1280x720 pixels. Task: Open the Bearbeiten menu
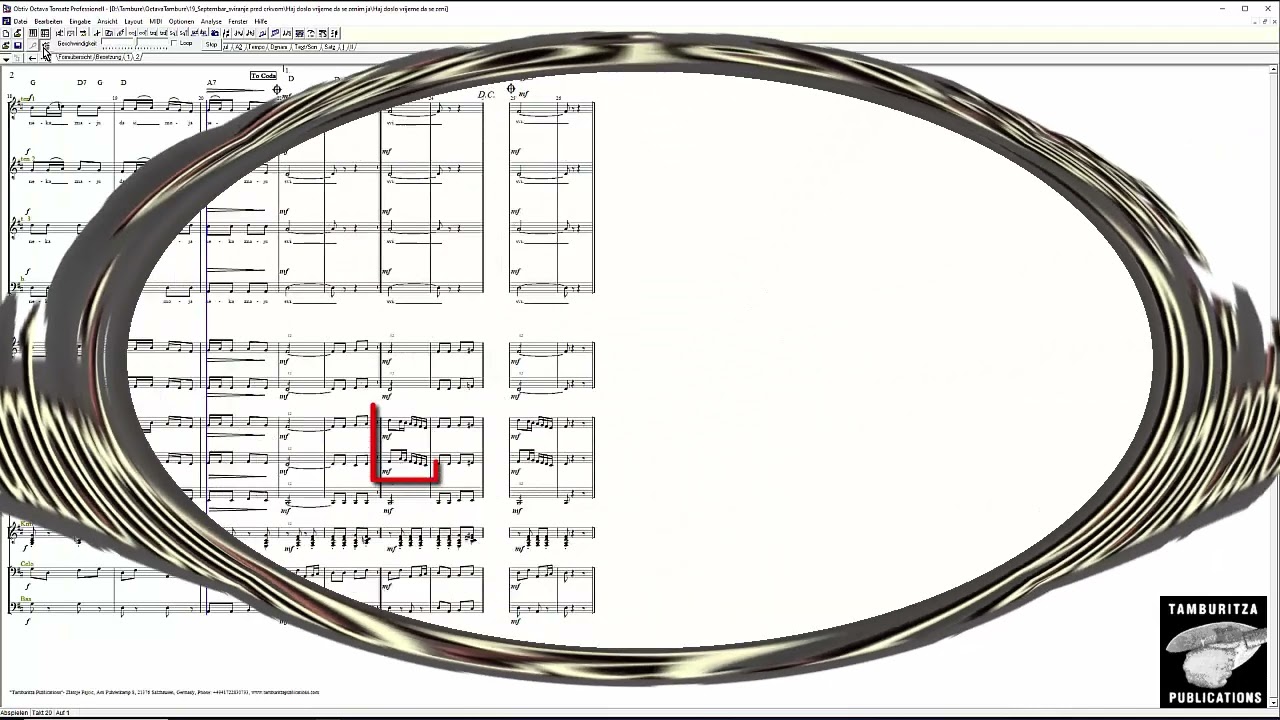coord(48,21)
